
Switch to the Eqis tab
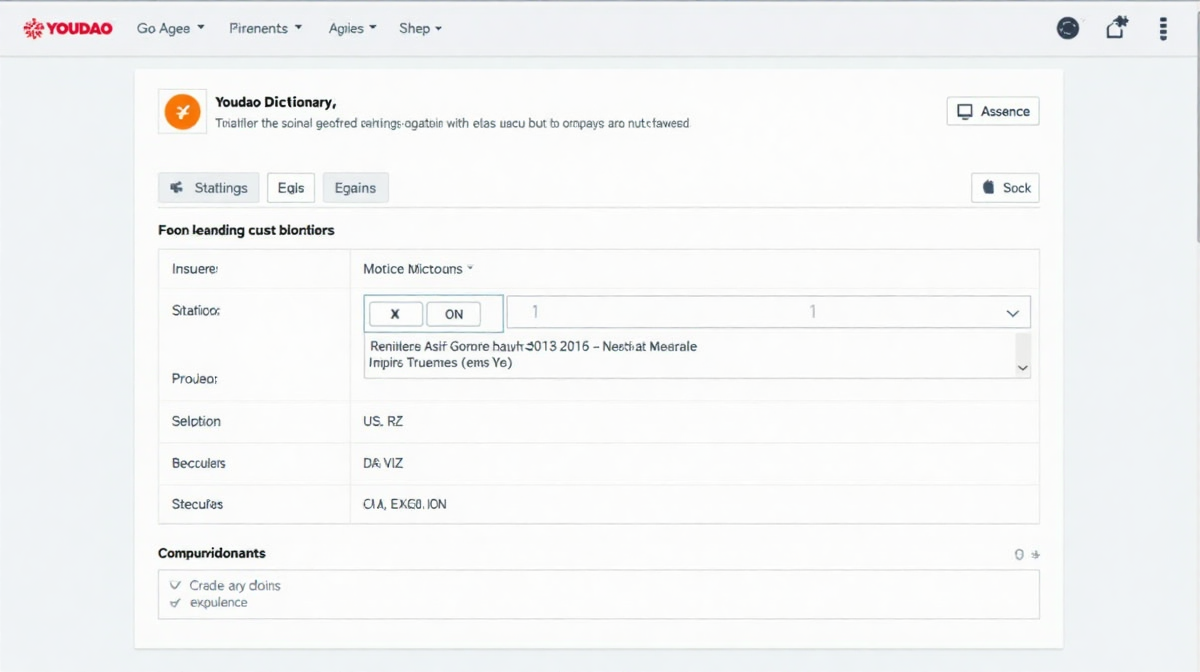coord(290,188)
